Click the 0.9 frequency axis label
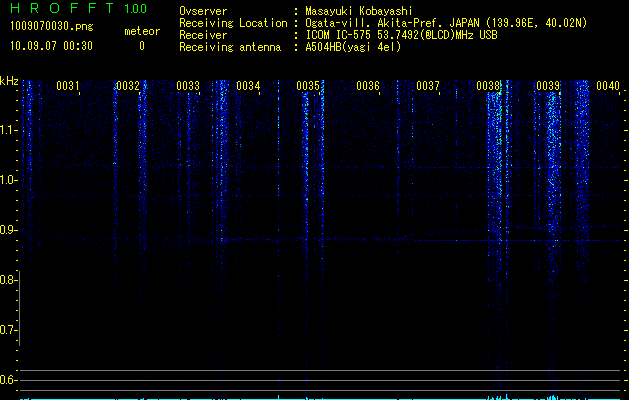Screen dimensions: 629x400 coord(8,230)
